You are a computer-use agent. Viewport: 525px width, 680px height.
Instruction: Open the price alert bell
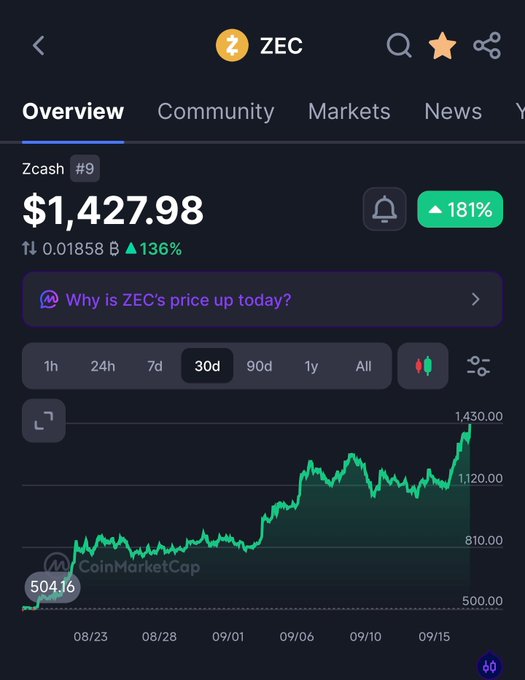click(x=385, y=209)
